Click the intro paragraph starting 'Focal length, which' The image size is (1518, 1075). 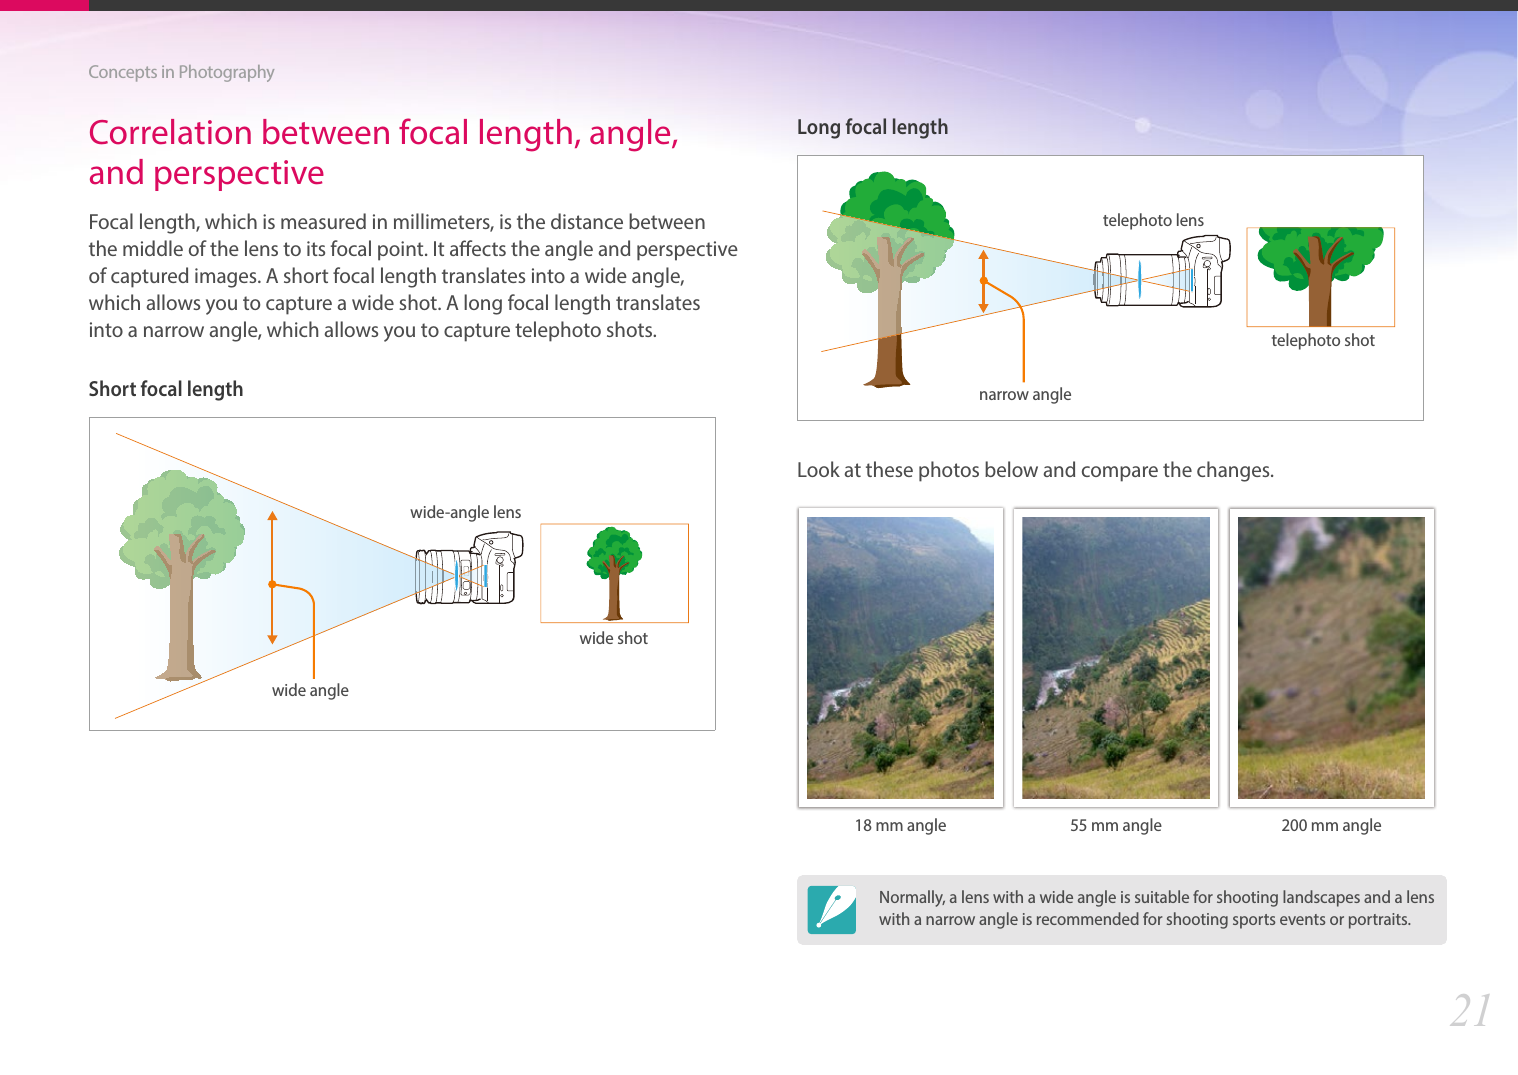click(413, 276)
